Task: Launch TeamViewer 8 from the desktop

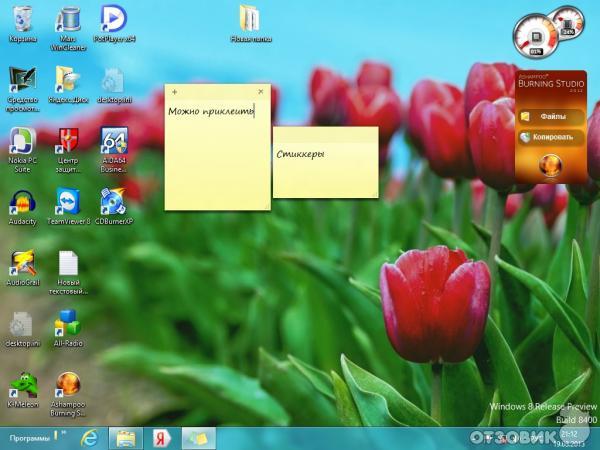Action: [68, 203]
